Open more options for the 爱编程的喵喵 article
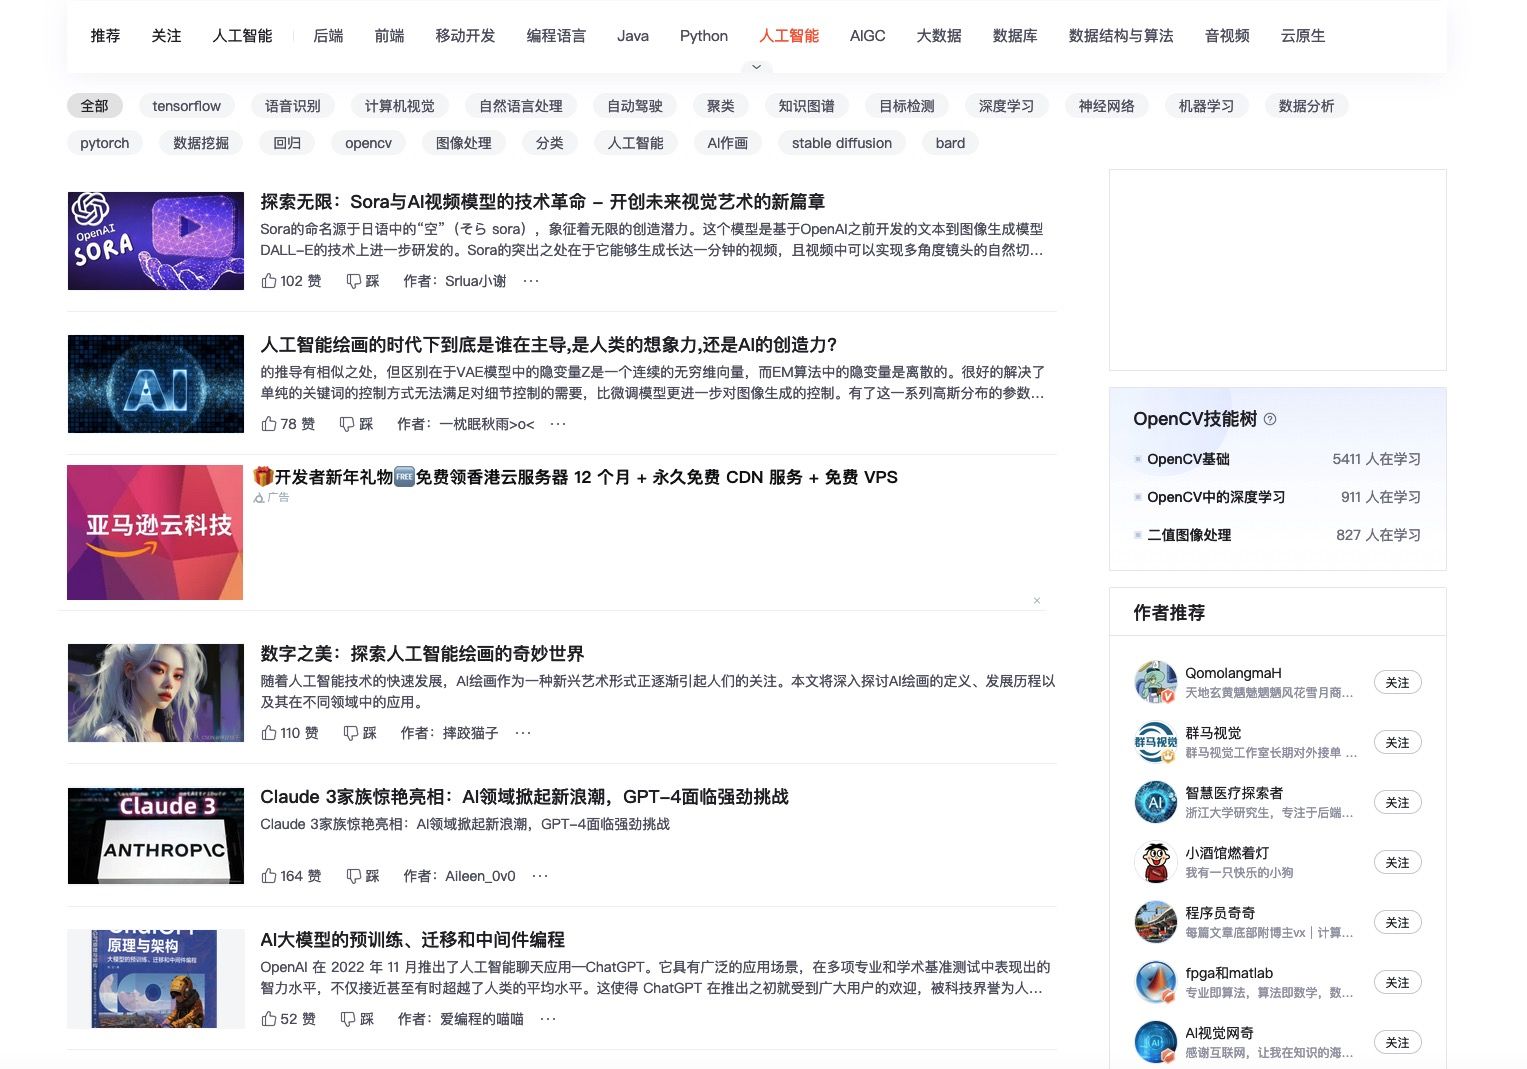 pyautogui.click(x=548, y=1019)
